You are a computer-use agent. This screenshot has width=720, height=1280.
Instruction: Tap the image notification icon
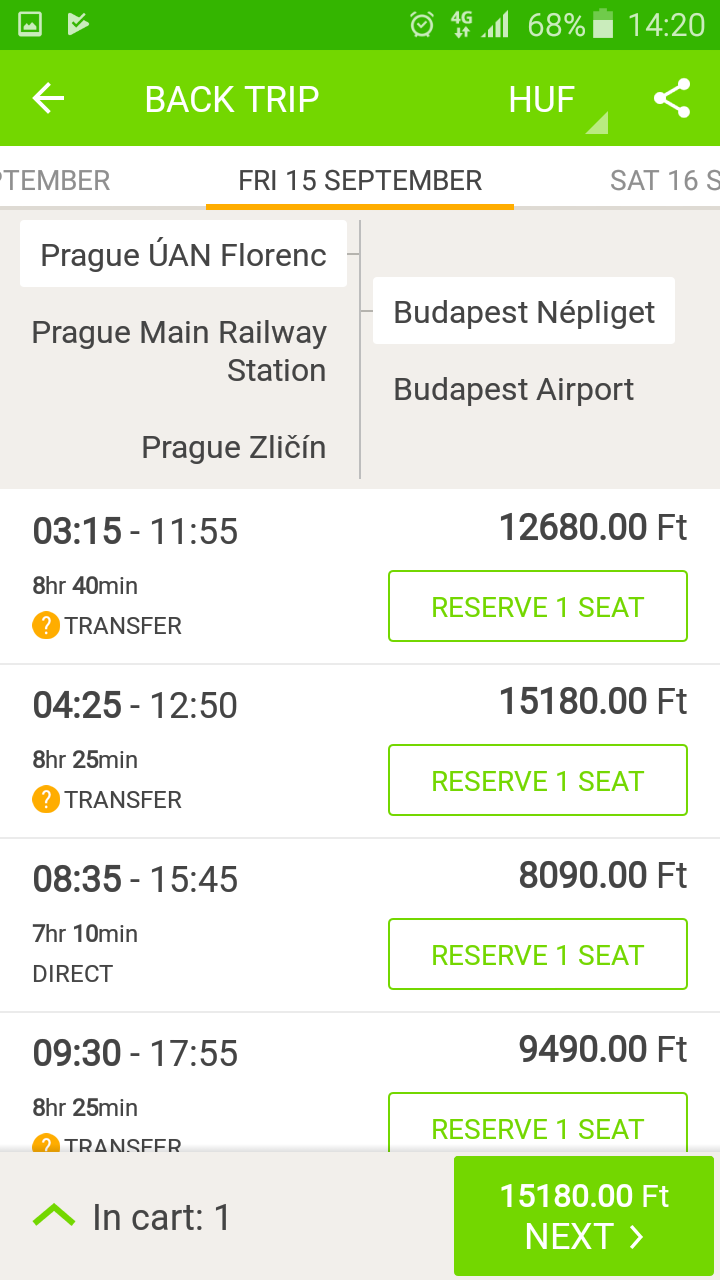[x=30, y=25]
